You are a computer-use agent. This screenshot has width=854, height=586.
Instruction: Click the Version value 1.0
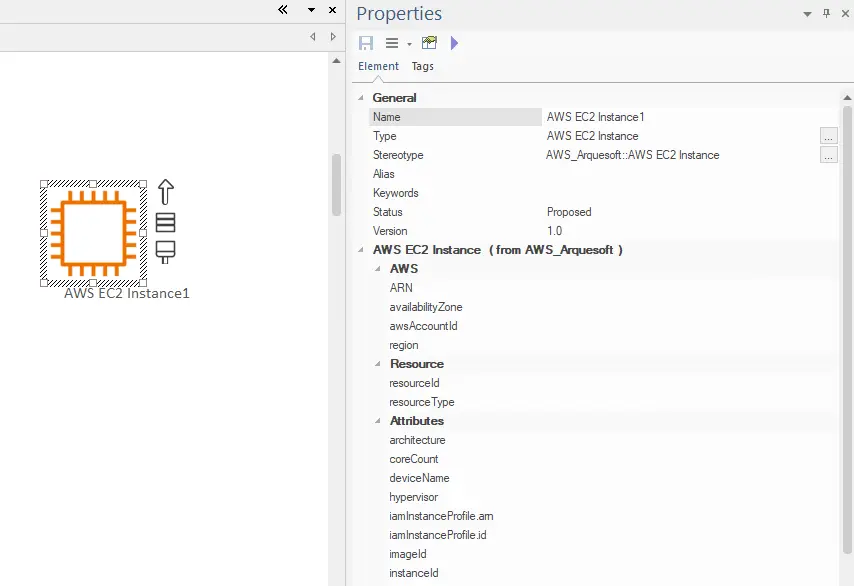tap(554, 231)
